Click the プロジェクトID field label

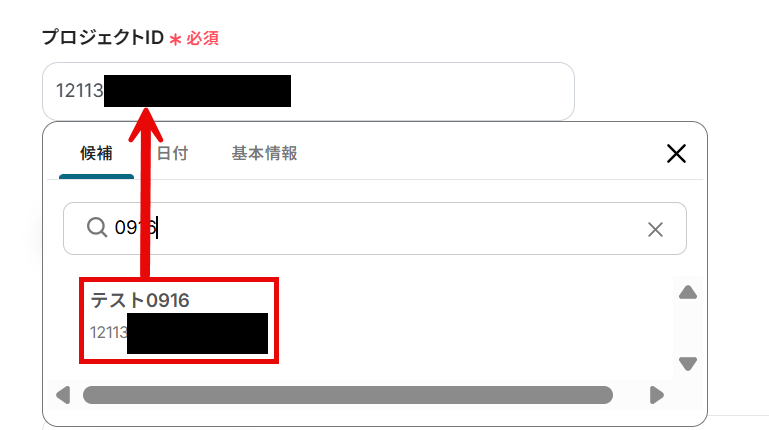point(103,37)
